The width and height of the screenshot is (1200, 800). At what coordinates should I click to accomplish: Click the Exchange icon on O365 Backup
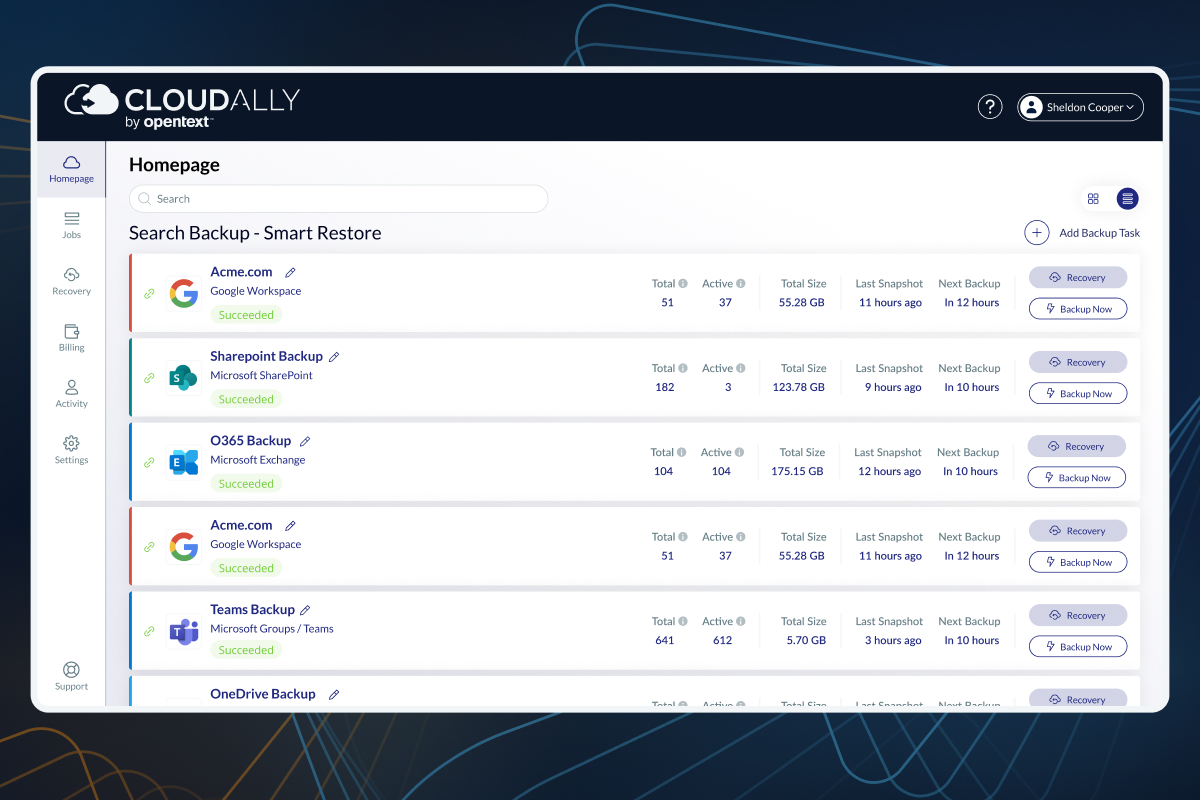184,462
